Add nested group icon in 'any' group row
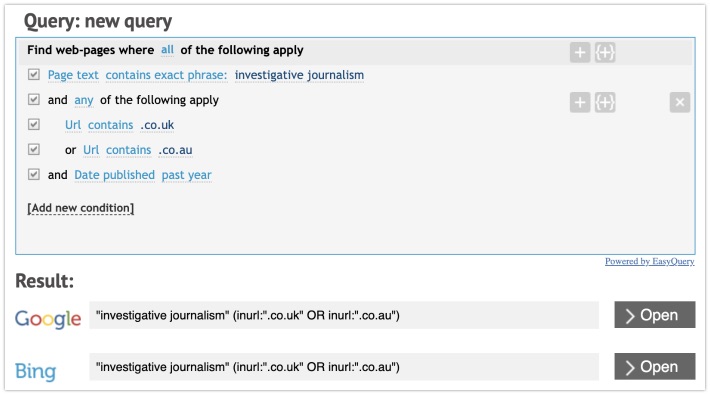 [x=605, y=102]
